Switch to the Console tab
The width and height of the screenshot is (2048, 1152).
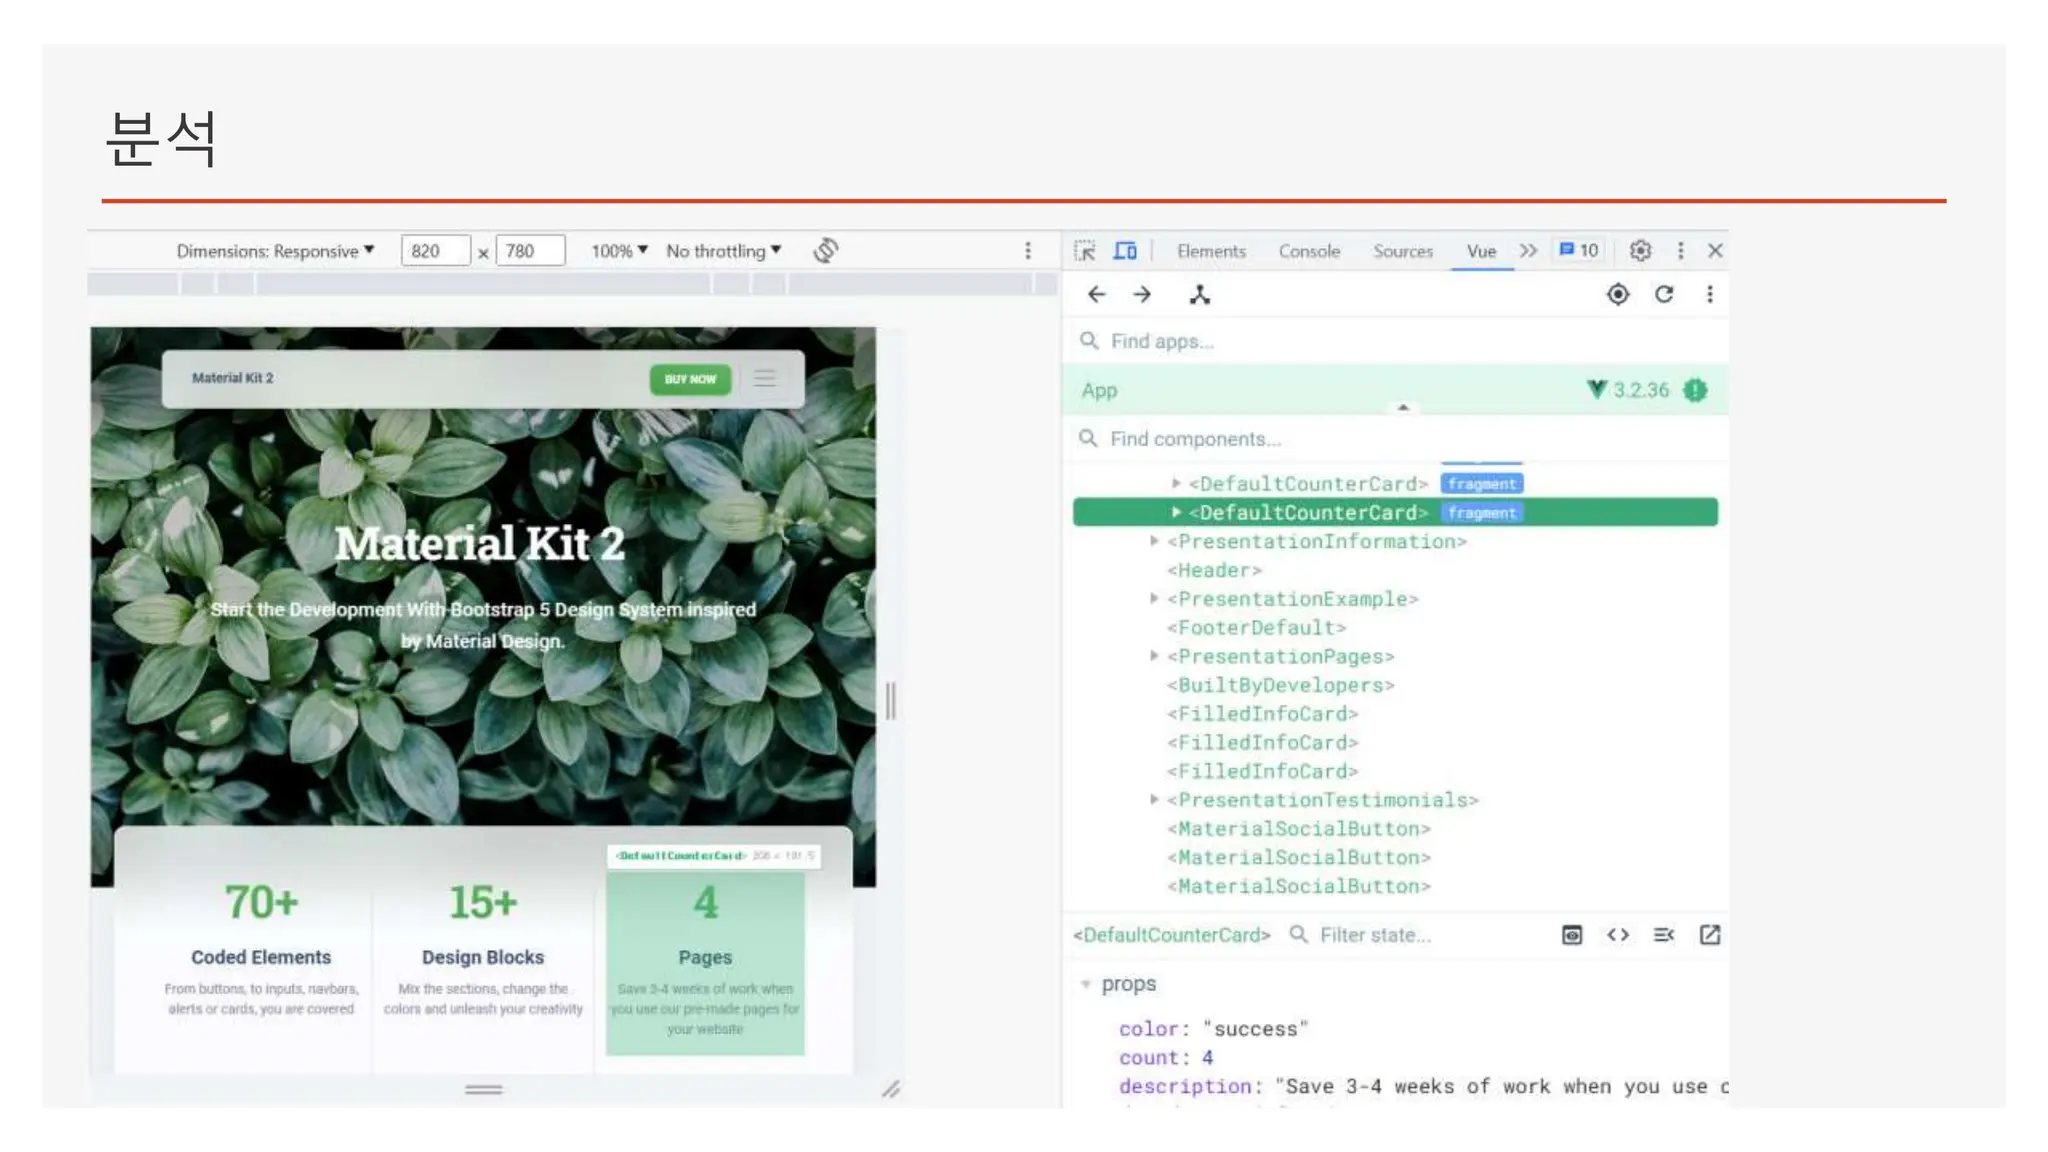(1308, 251)
